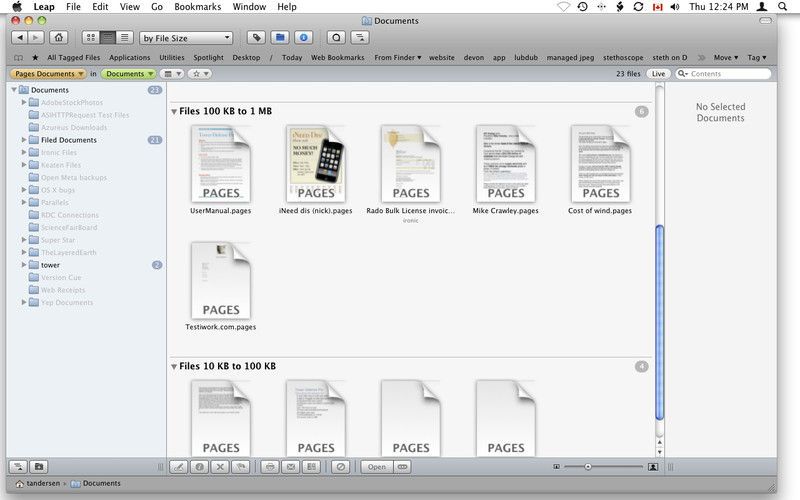Click the bottom-left sidebar action button
This screenshot has width=800, height=500.
(18, 466)
